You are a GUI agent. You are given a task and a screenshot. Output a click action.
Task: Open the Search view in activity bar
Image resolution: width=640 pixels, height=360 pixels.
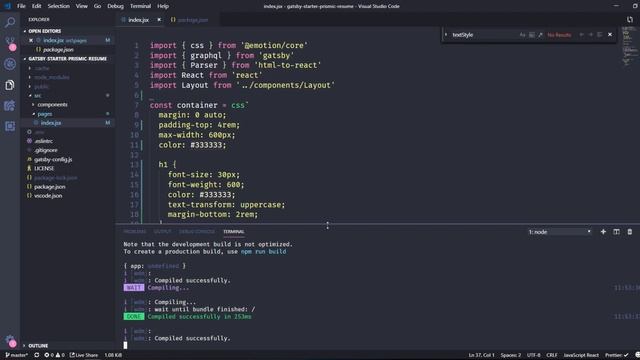click(x=10, y=22)
